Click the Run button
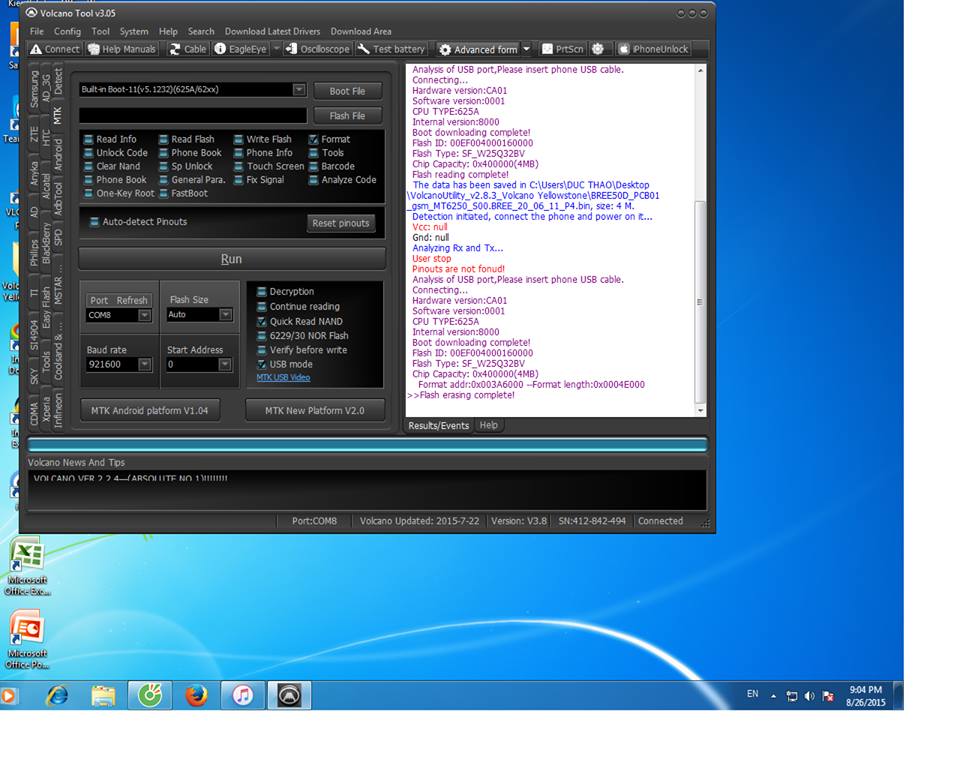The height and width of the screenshot is (768, 960). pyautogui.click(x=232, y=259)
